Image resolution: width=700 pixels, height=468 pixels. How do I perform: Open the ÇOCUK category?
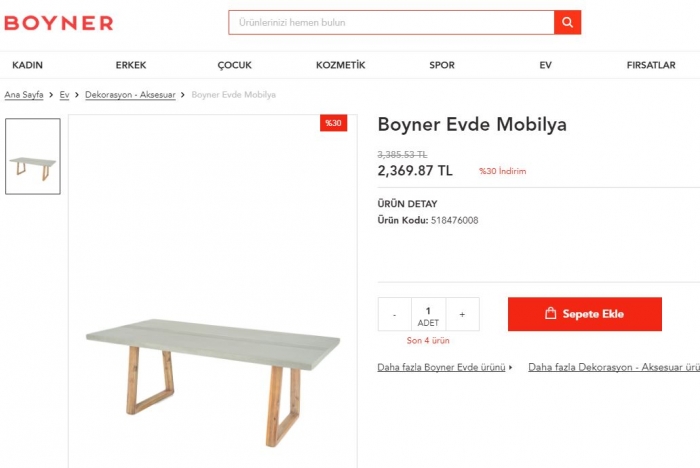point(234,65)
